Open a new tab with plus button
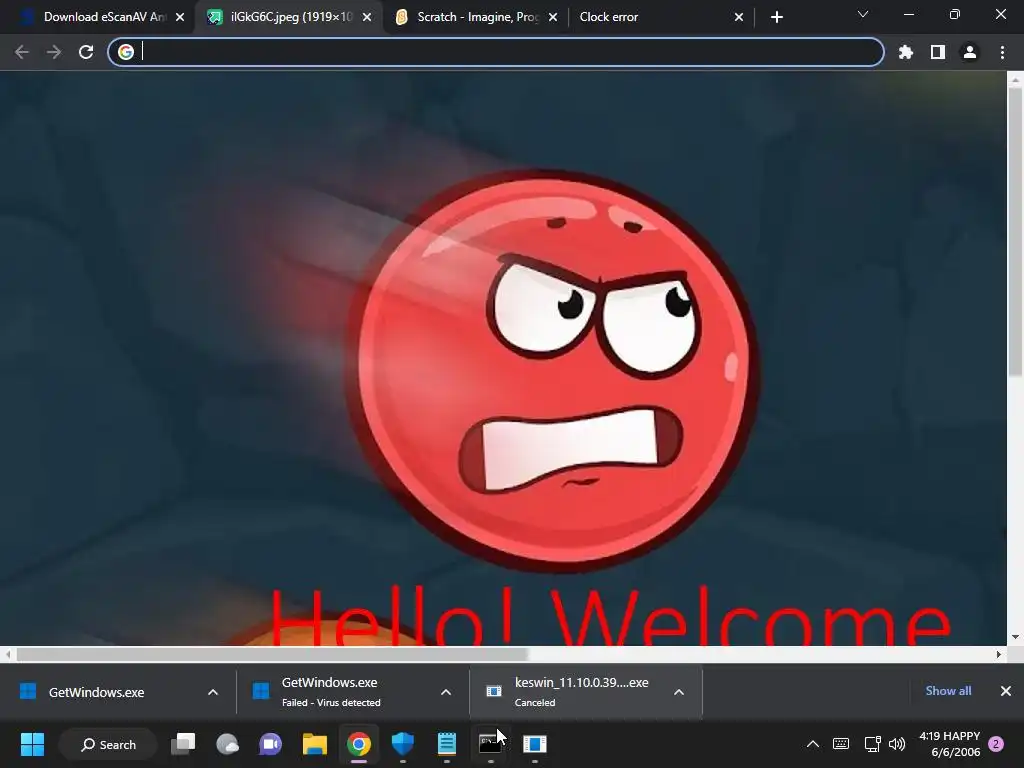Screen dimensions: 1024x768 (x=776, y=18)
